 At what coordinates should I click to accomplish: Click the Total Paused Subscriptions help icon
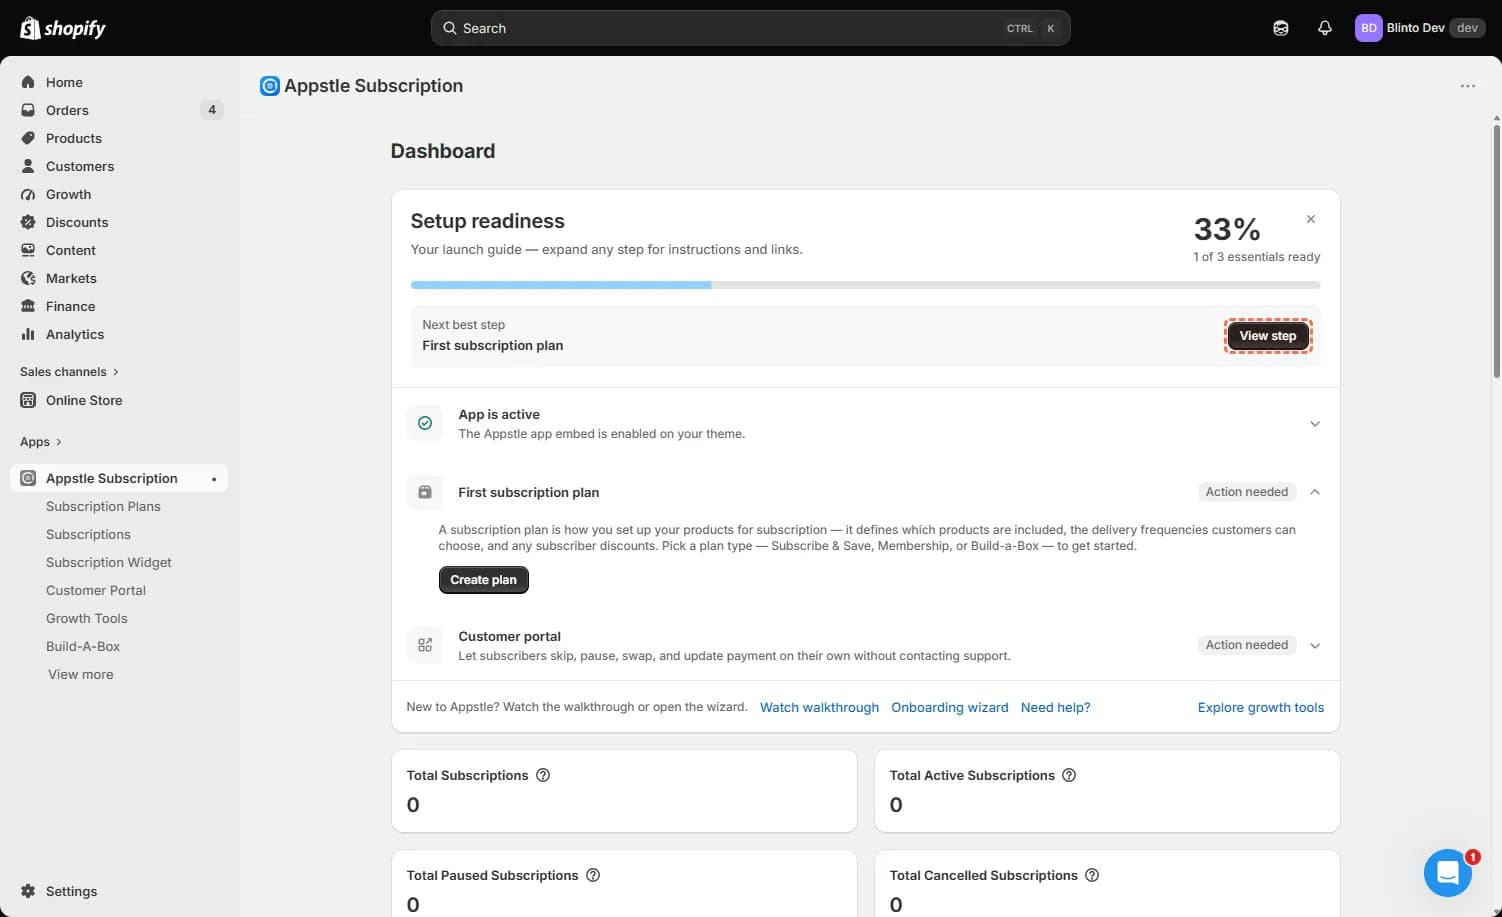(x=593, y=875)
